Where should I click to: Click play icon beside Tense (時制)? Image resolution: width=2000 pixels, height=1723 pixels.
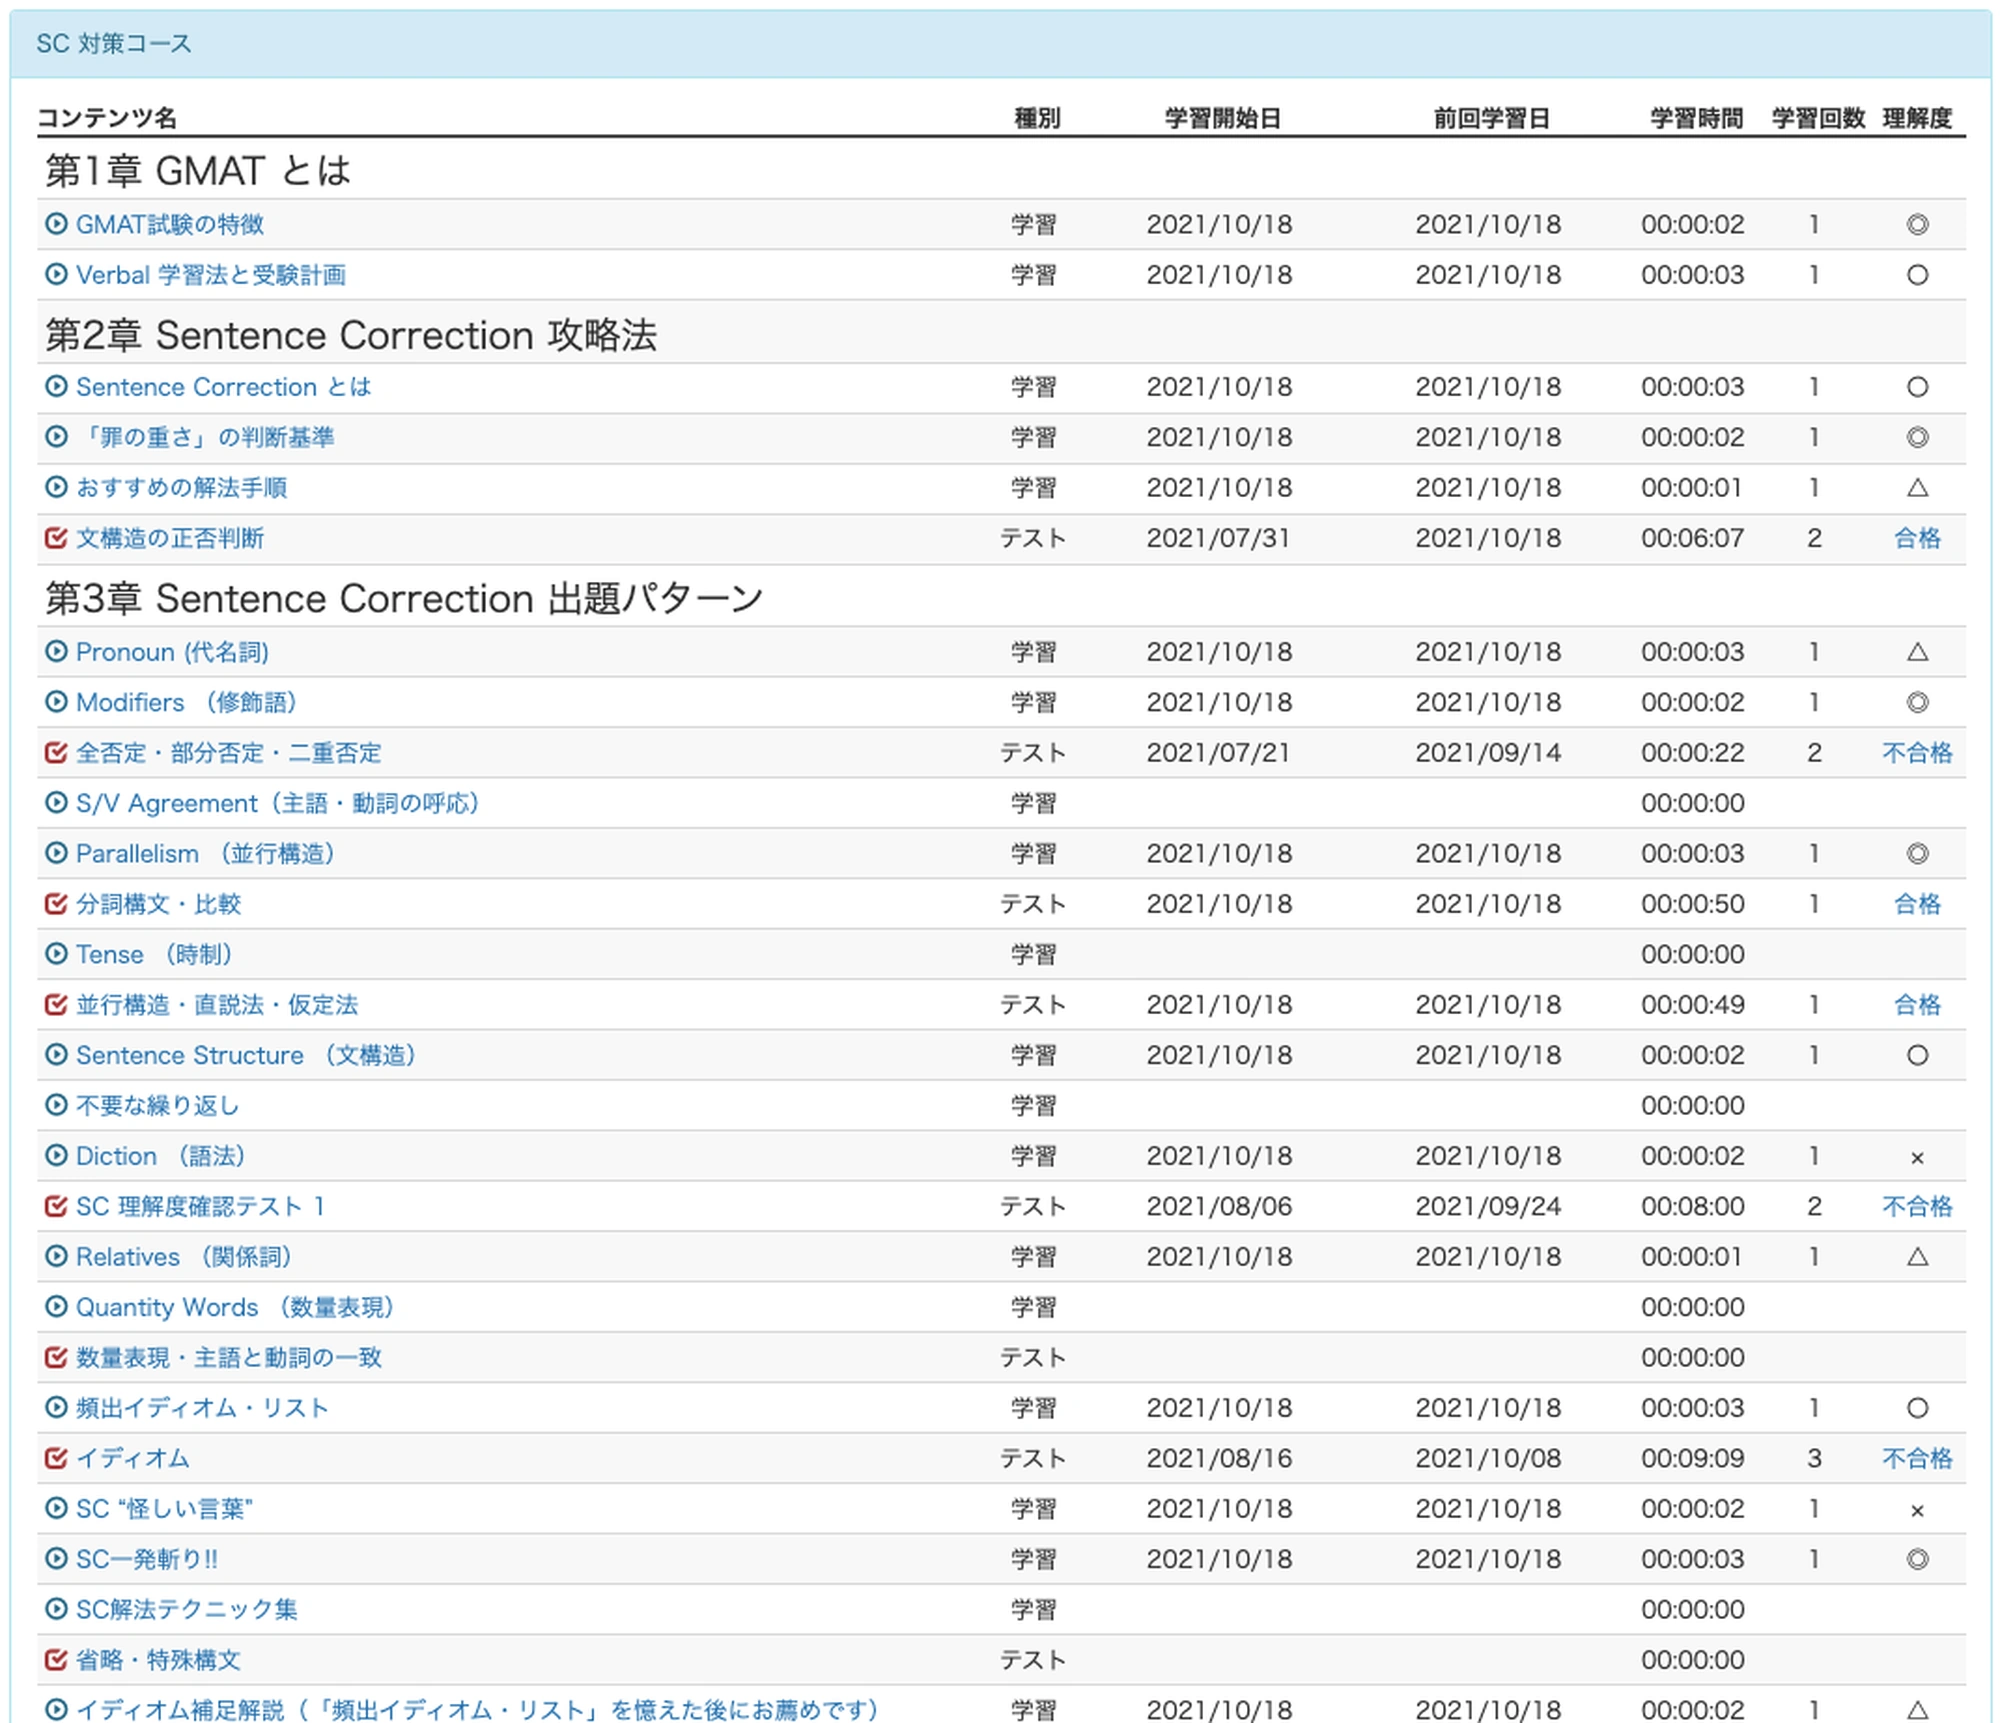click(x=57, y=954)
